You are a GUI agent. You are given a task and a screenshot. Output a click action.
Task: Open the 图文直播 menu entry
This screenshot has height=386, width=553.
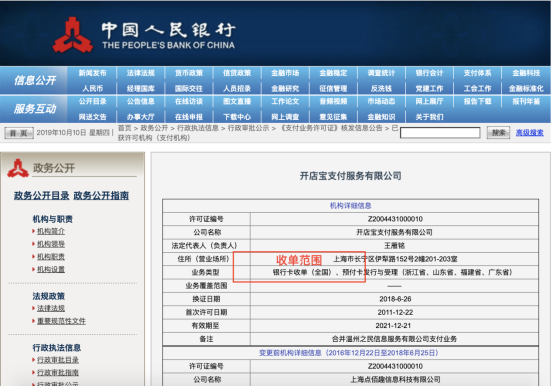(237, 102)
